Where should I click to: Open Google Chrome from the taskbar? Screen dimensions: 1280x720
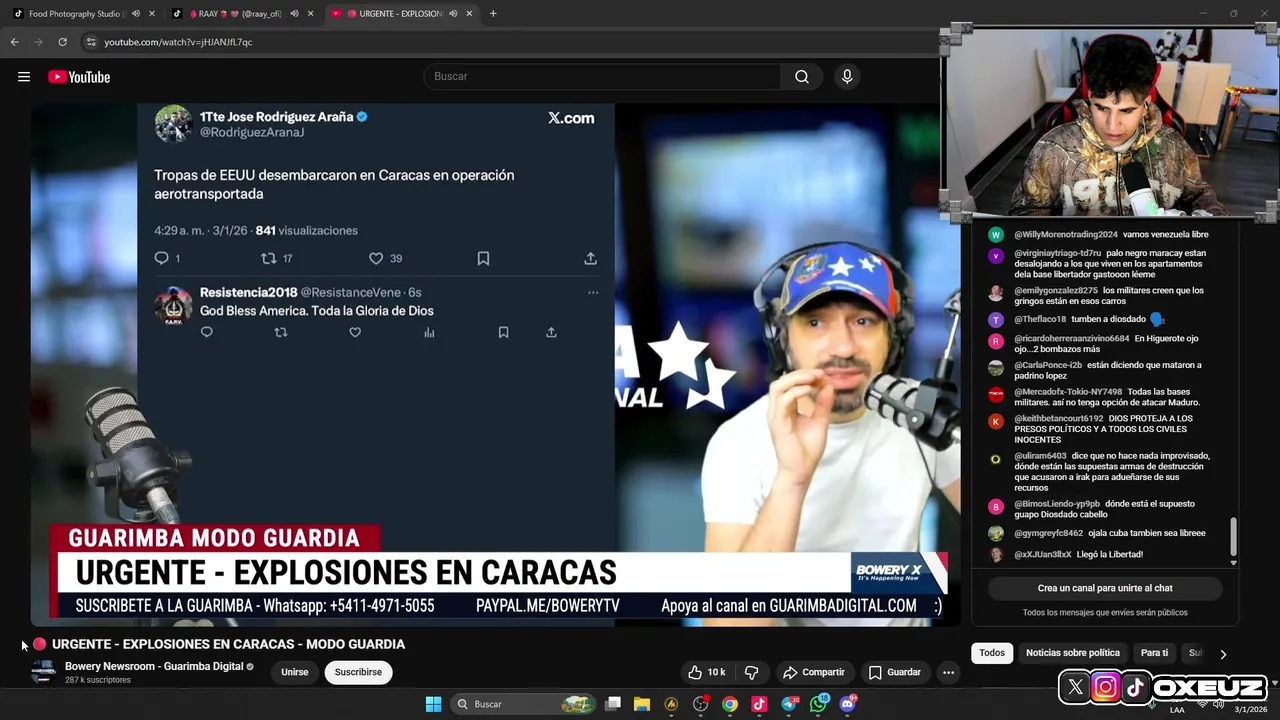pyautogui.click(x=730, y=704)
